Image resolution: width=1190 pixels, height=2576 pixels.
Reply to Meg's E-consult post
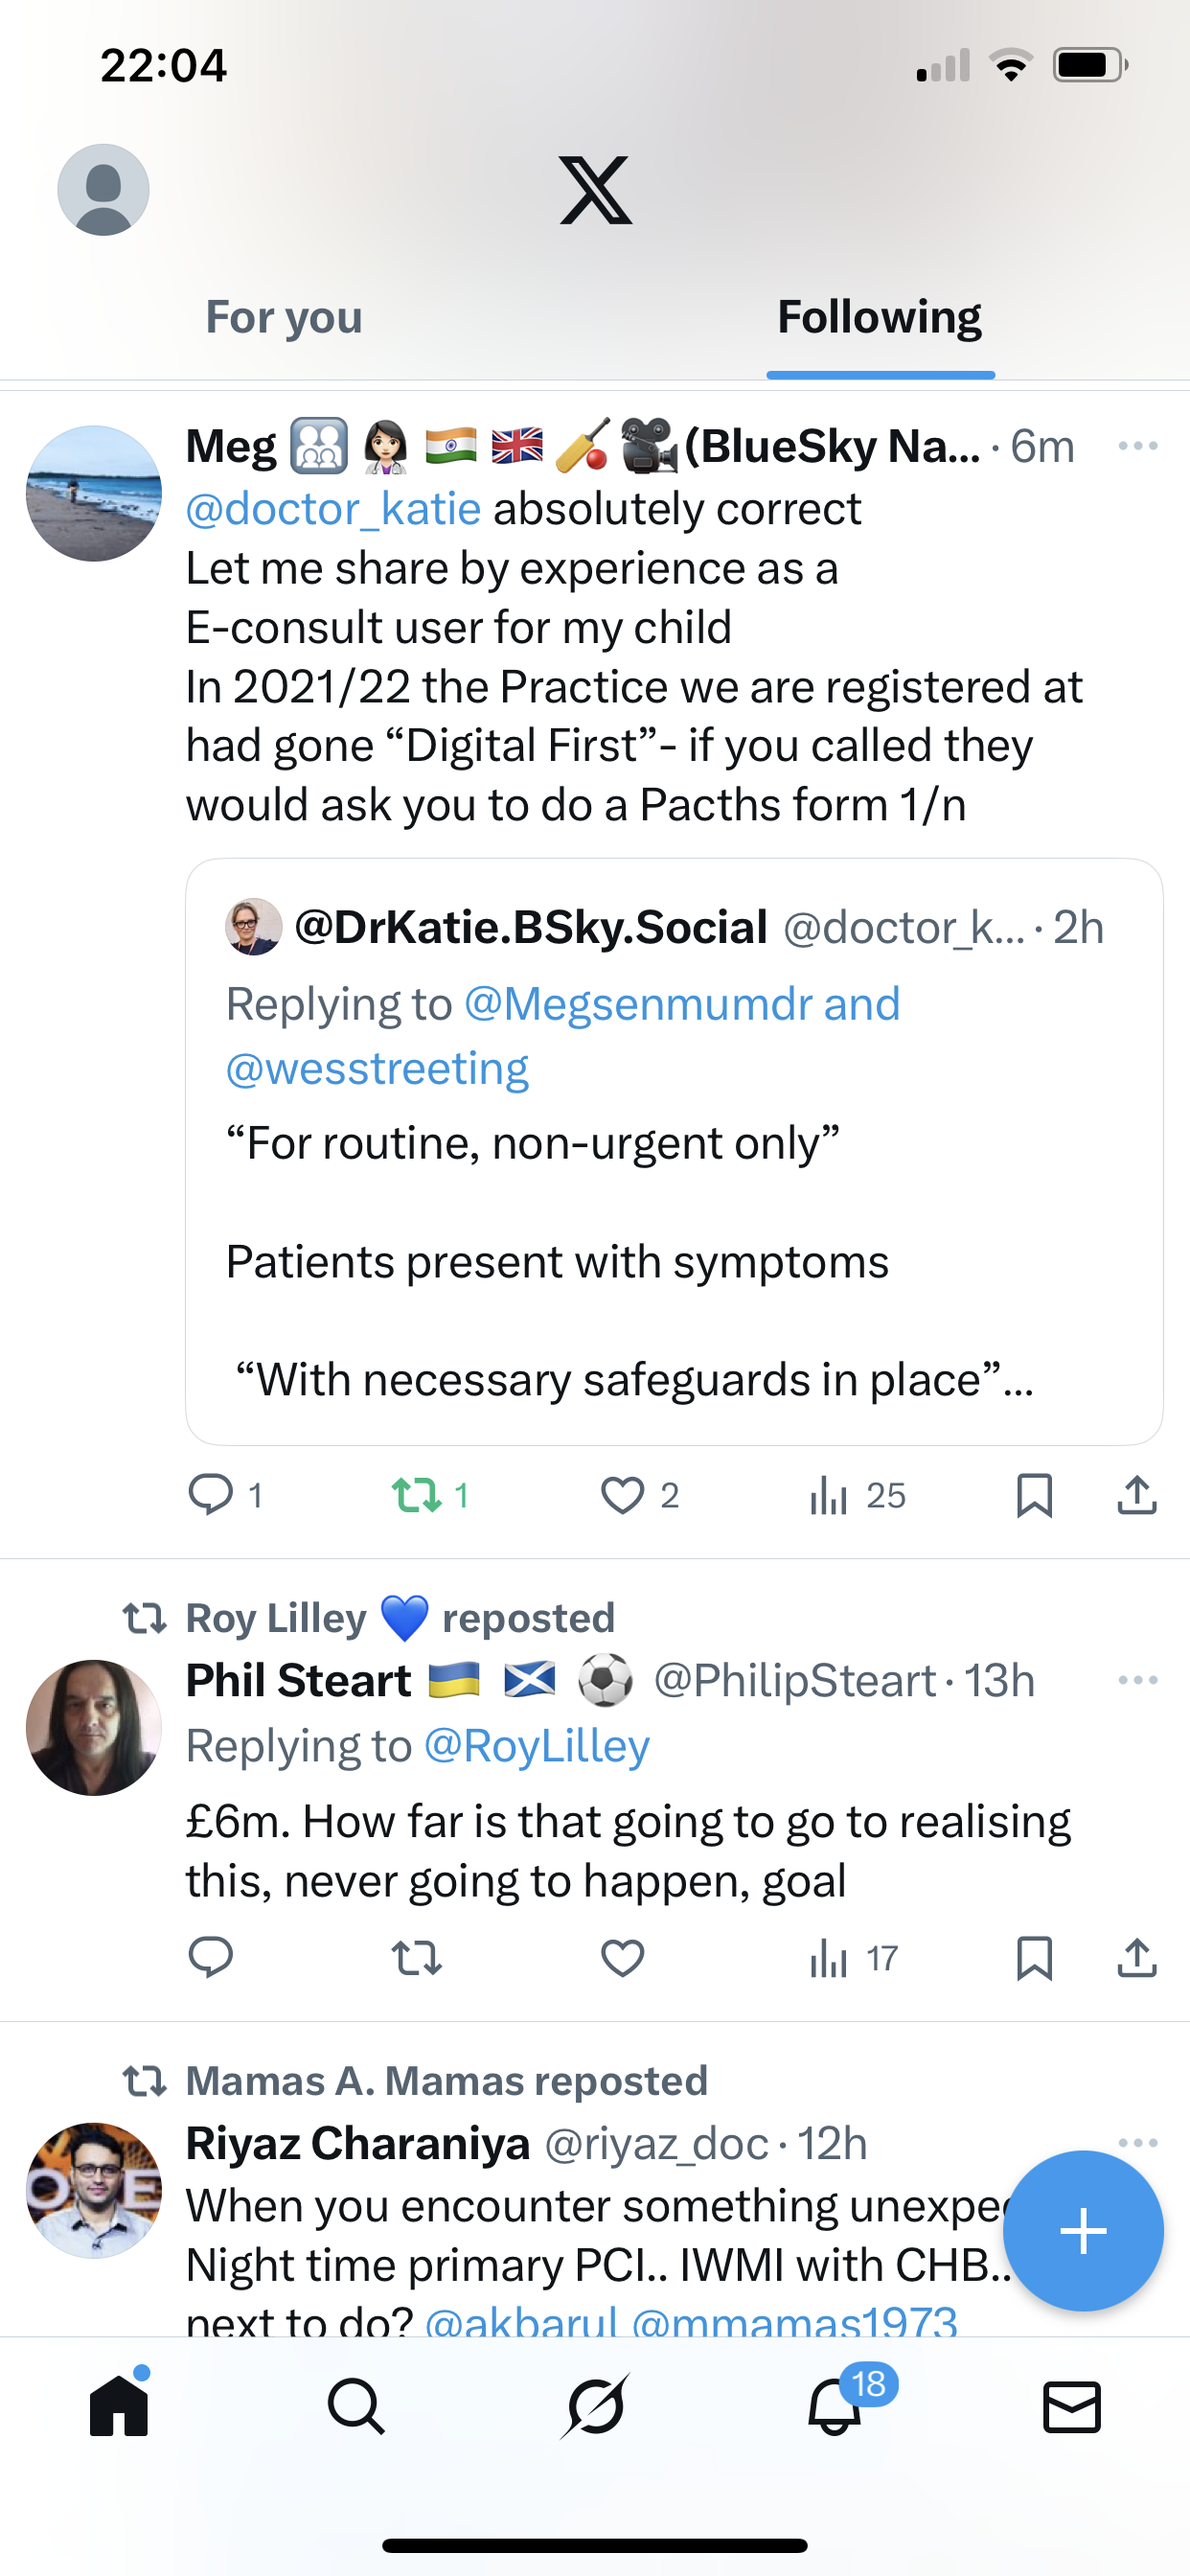(x=211, y=1495)
